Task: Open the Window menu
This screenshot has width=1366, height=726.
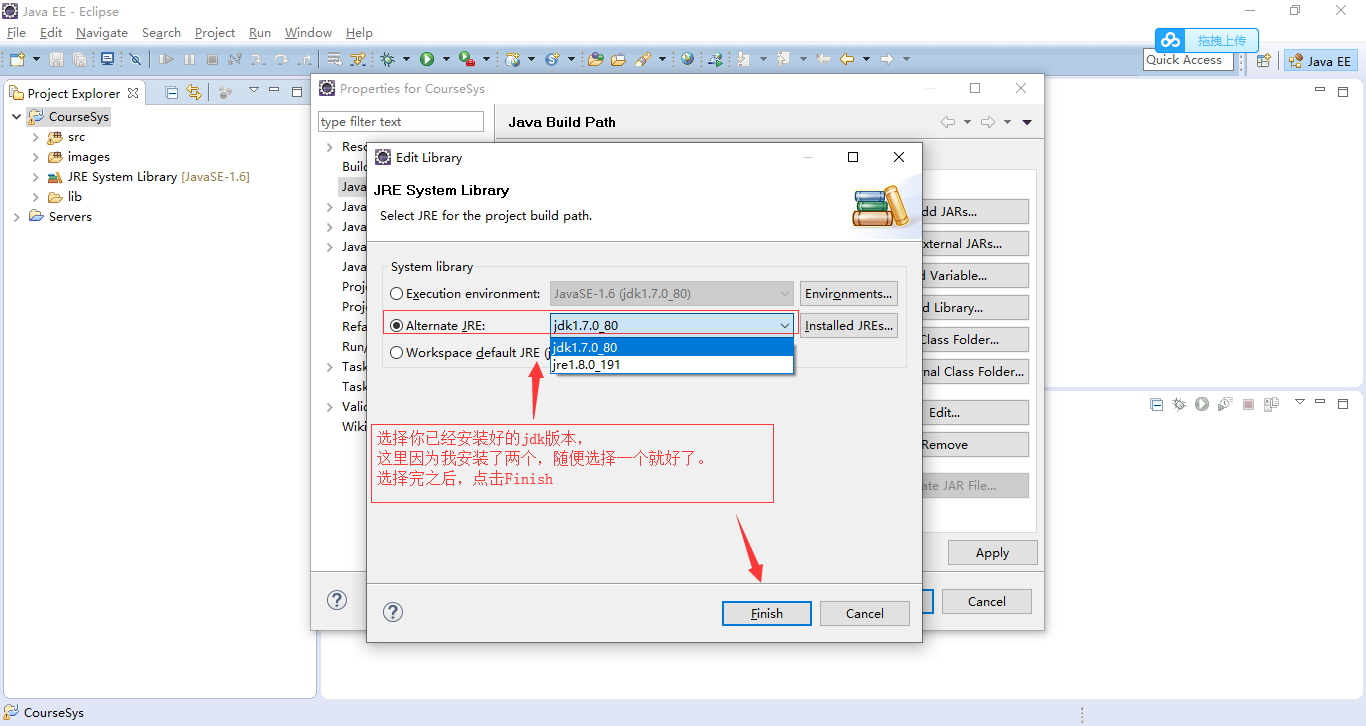Action: (308, 32)
